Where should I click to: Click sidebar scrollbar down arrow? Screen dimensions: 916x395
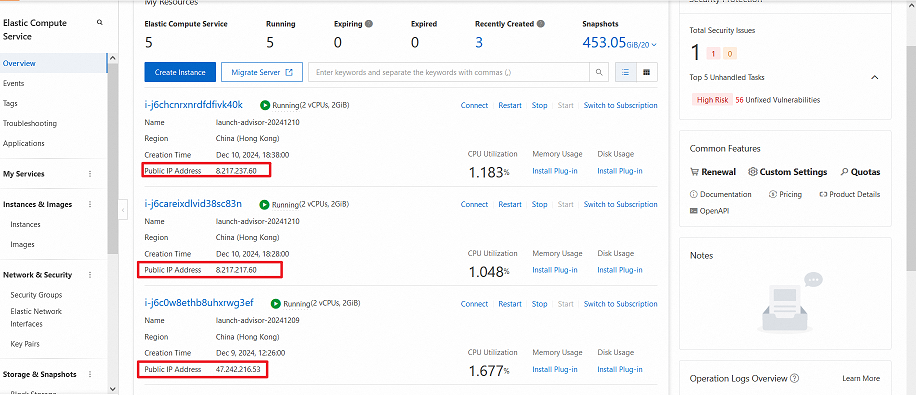(113, 389)
